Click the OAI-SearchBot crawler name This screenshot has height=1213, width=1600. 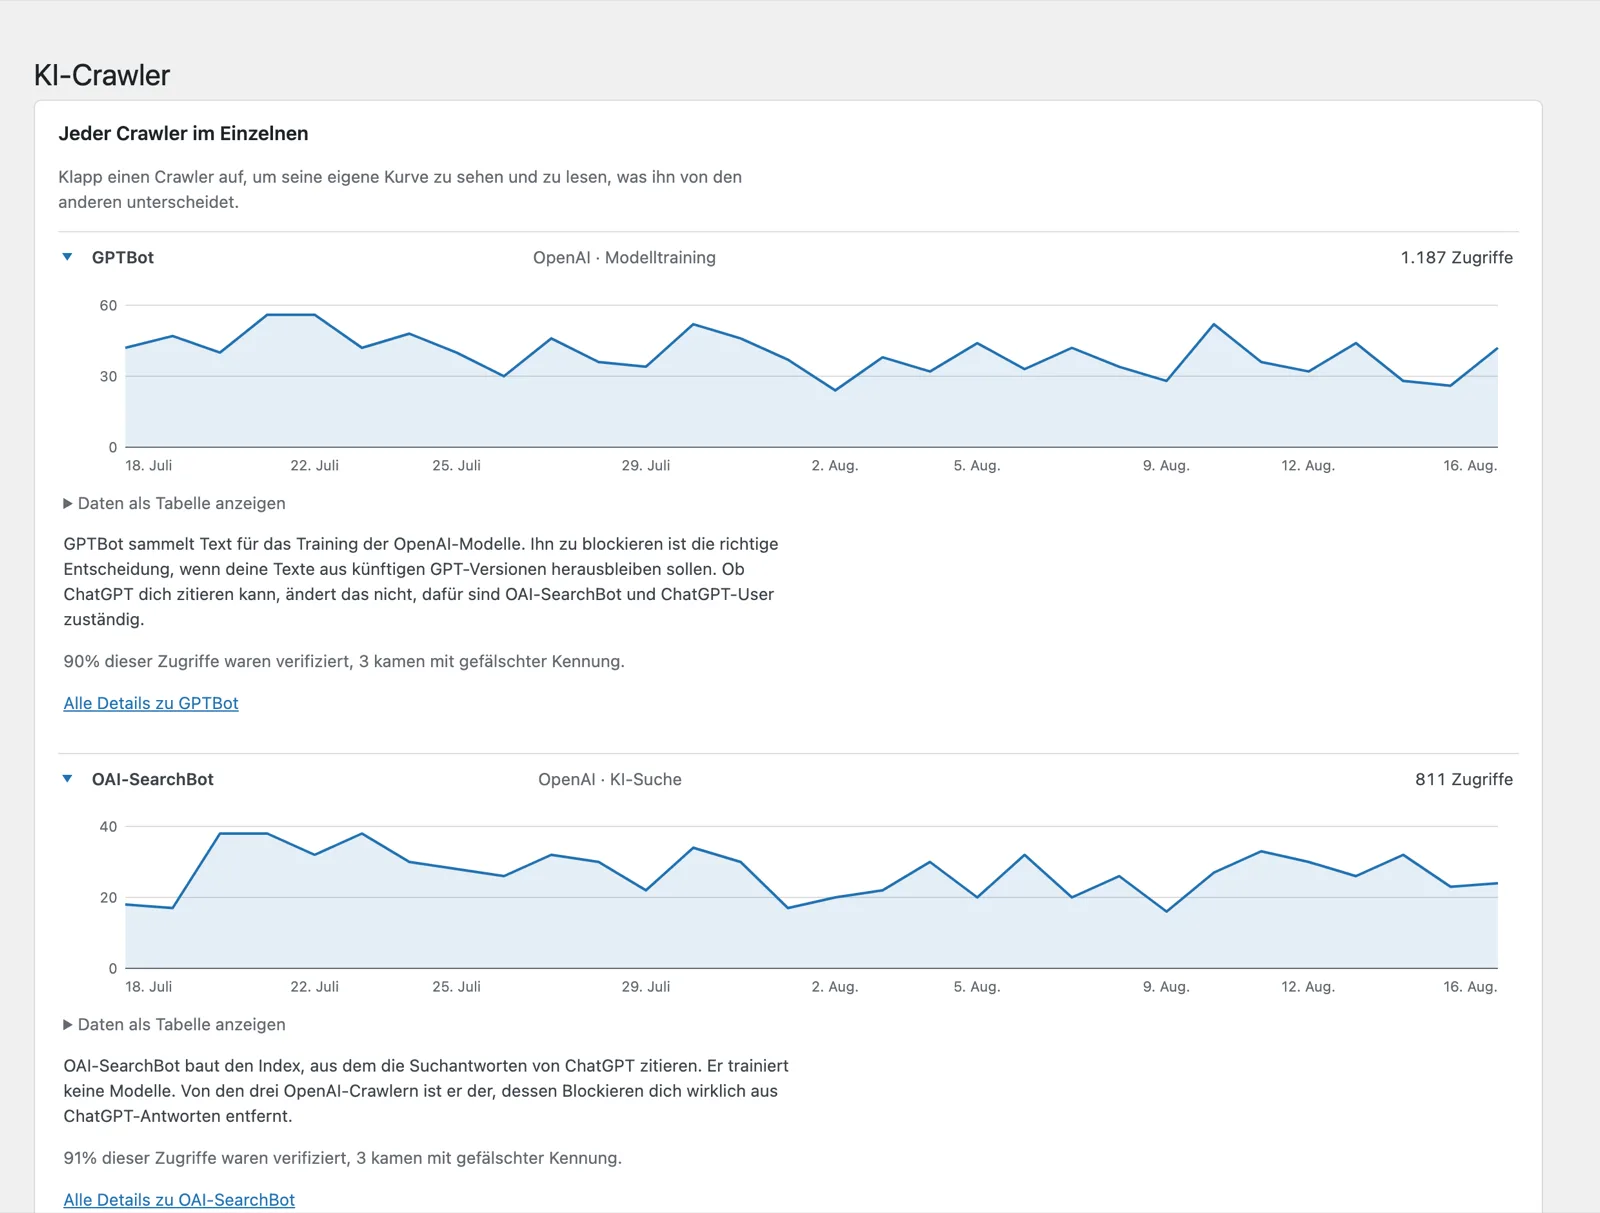[x=153, y=779]
